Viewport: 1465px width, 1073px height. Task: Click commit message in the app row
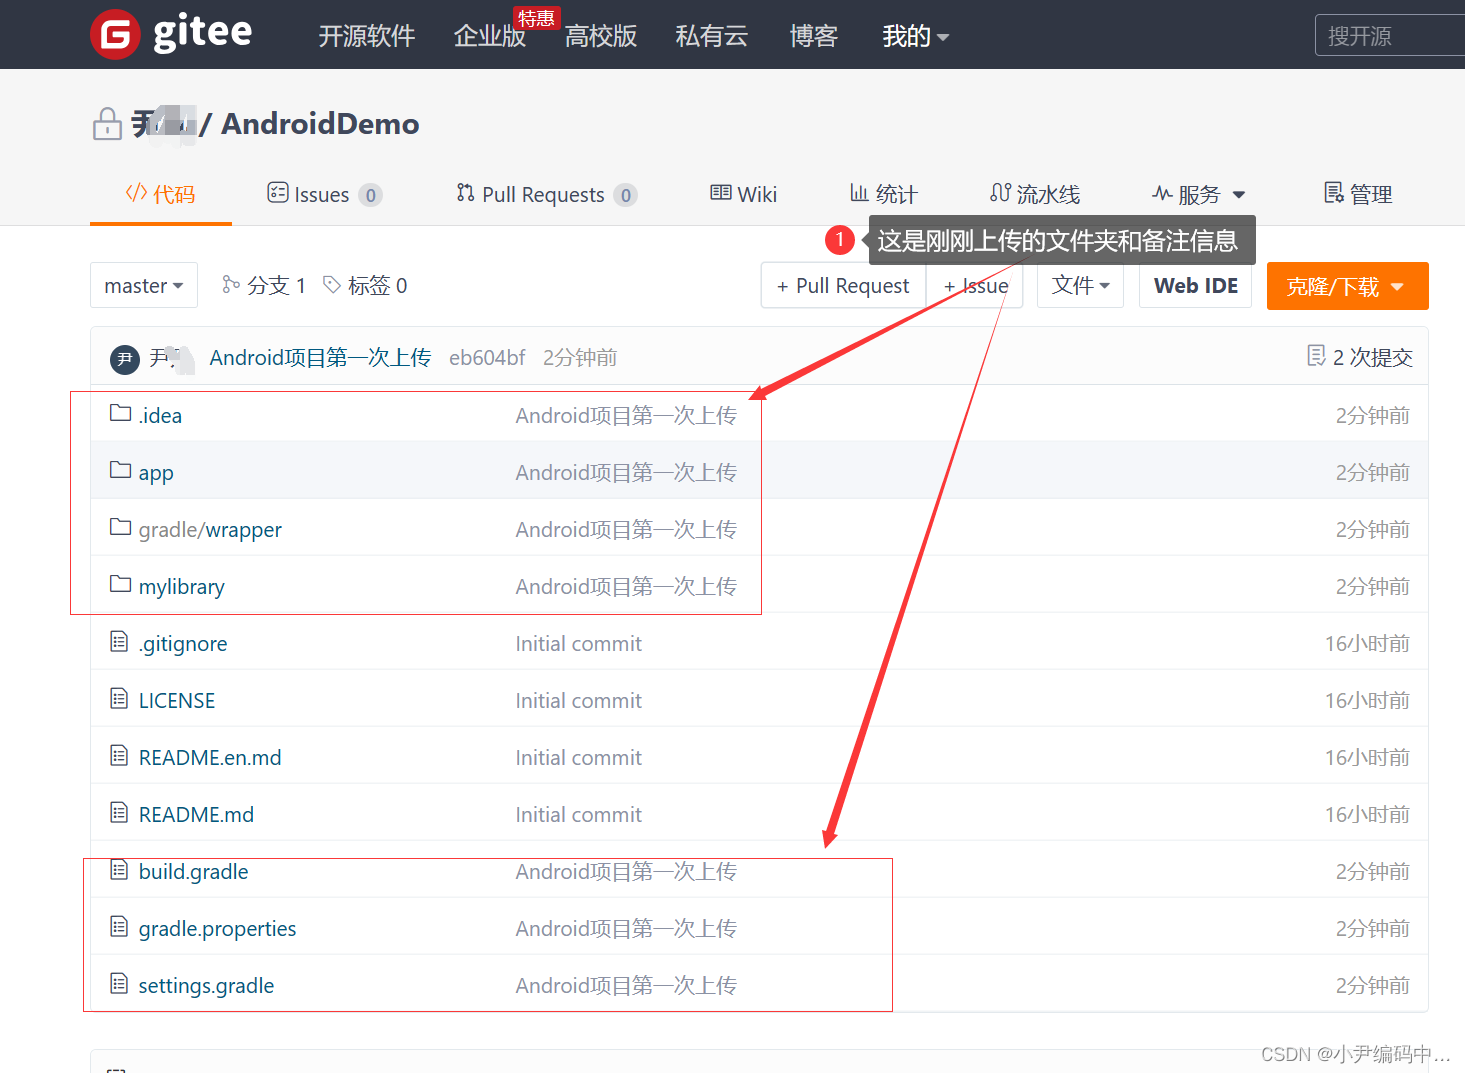click(x=626, y=473)
